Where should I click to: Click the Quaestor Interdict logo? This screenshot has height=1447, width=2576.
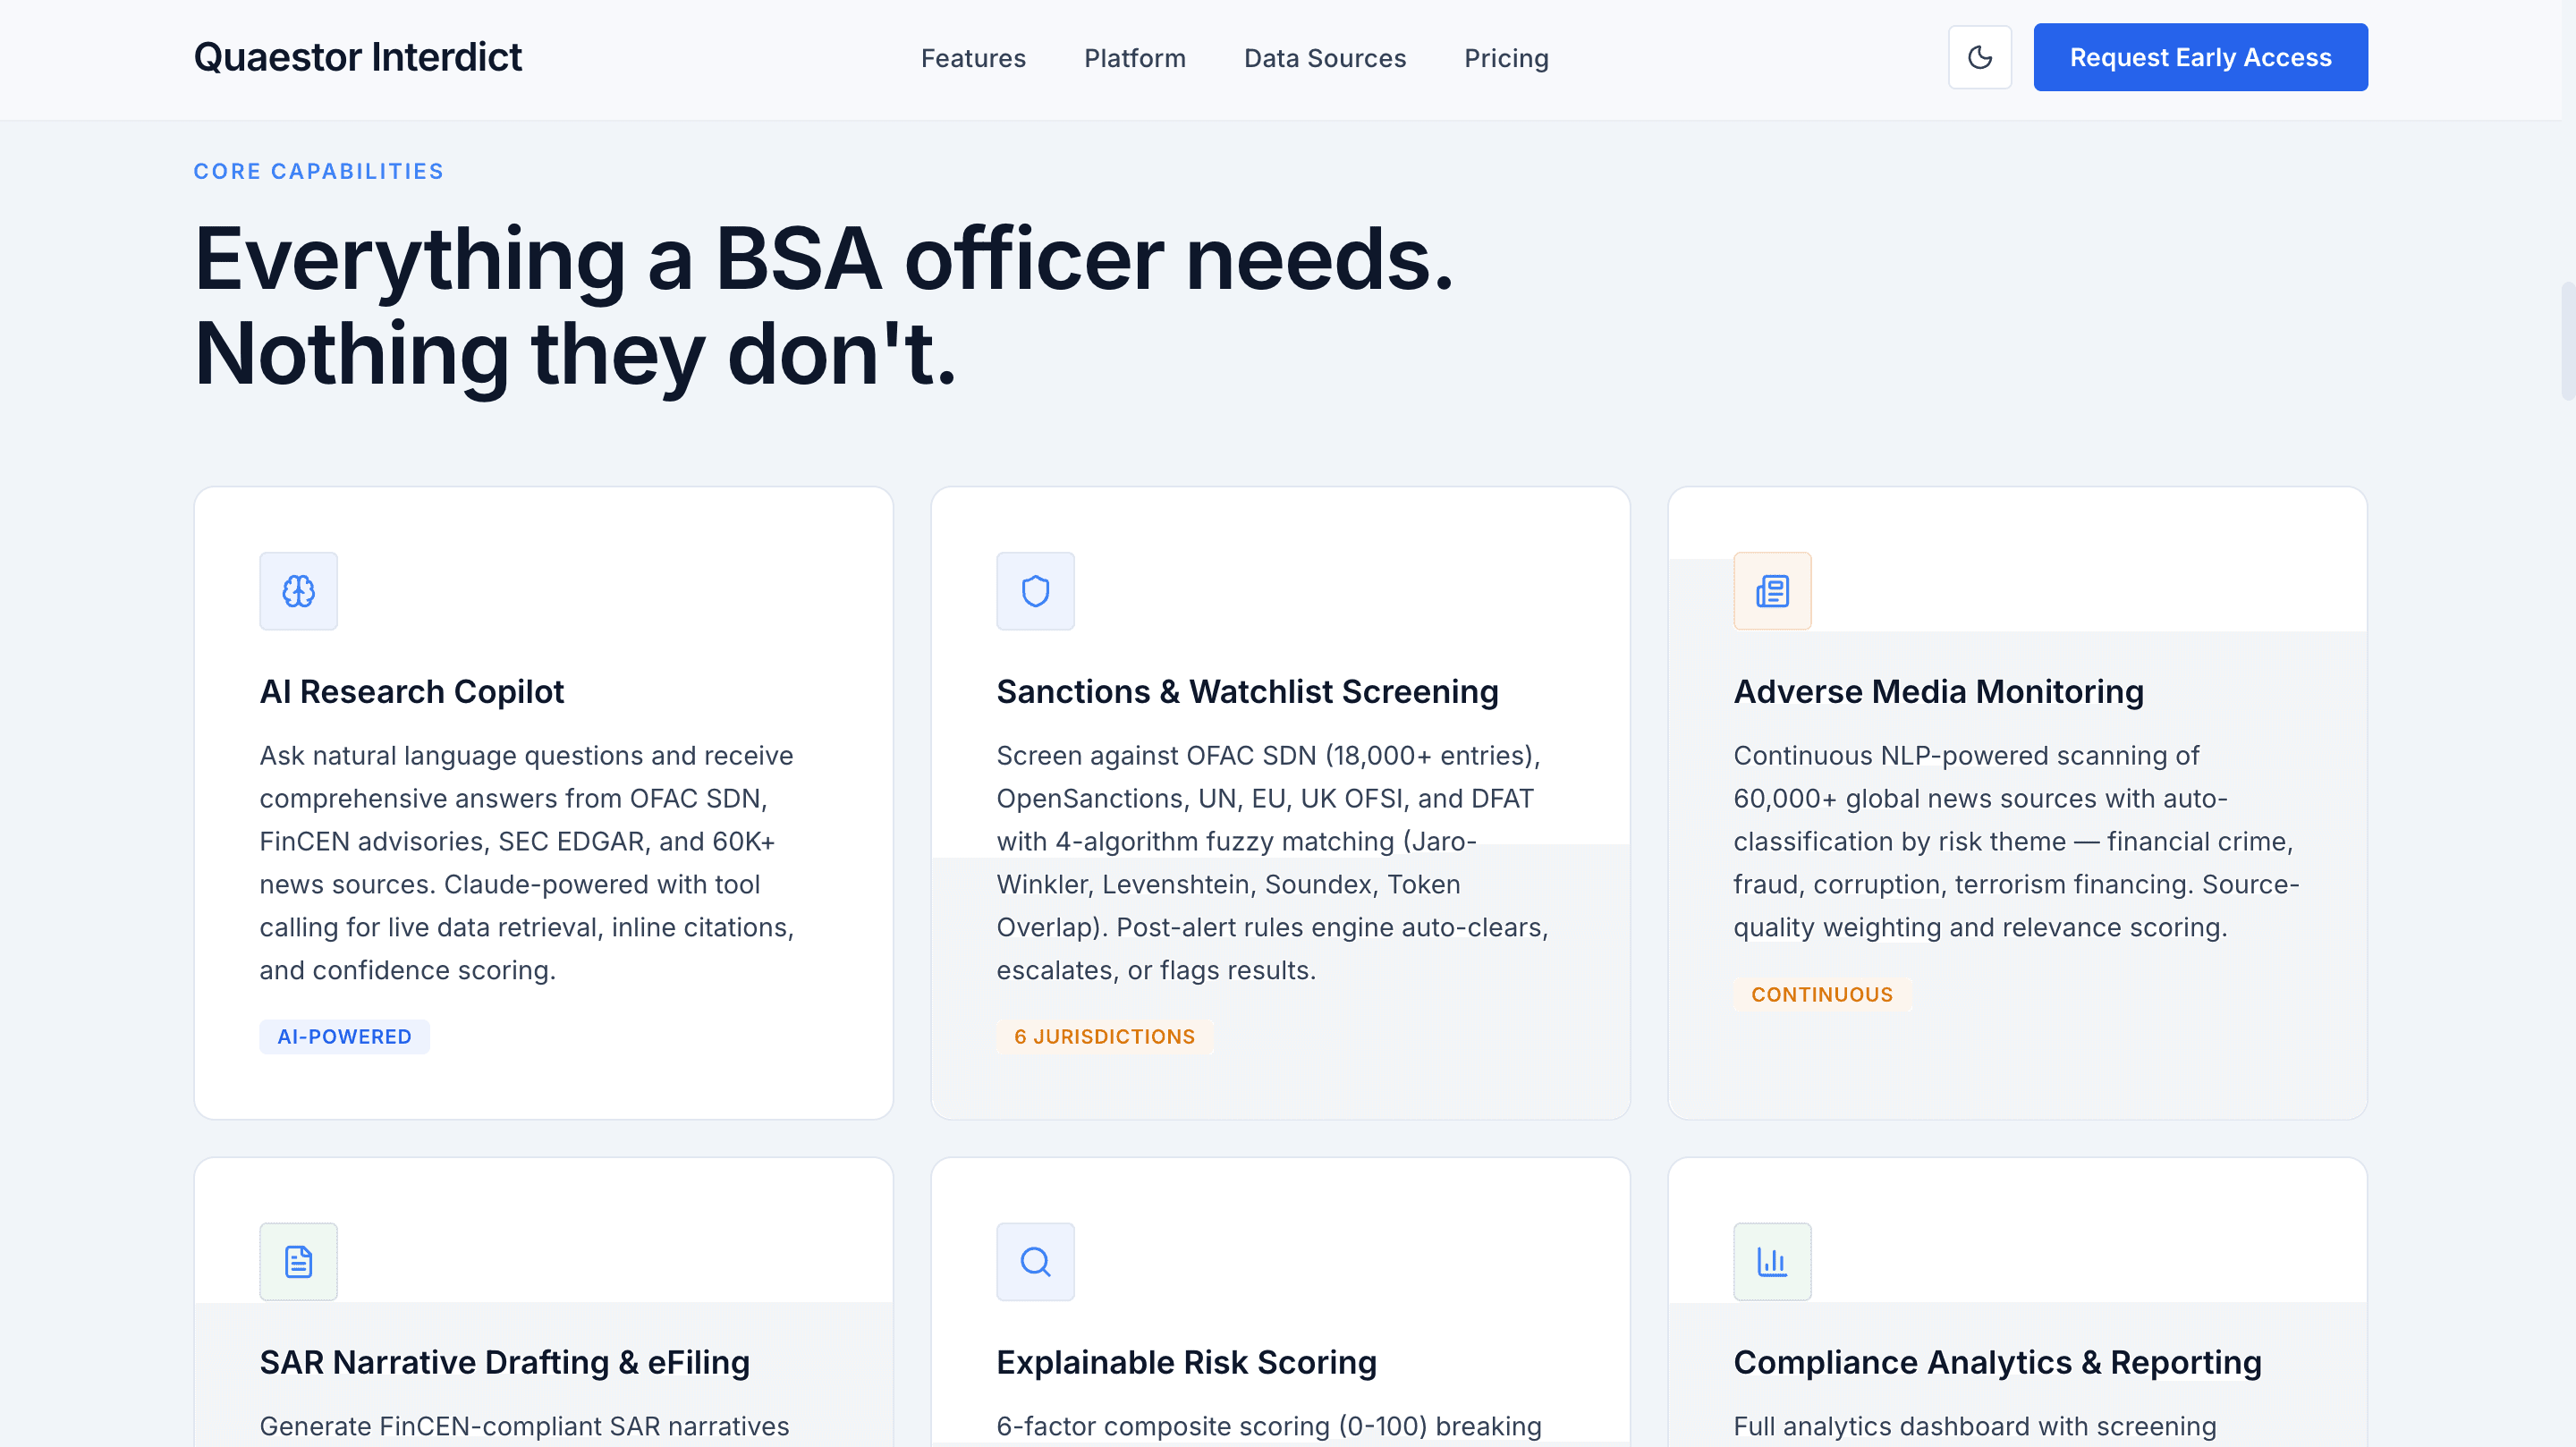pos(357,57)
